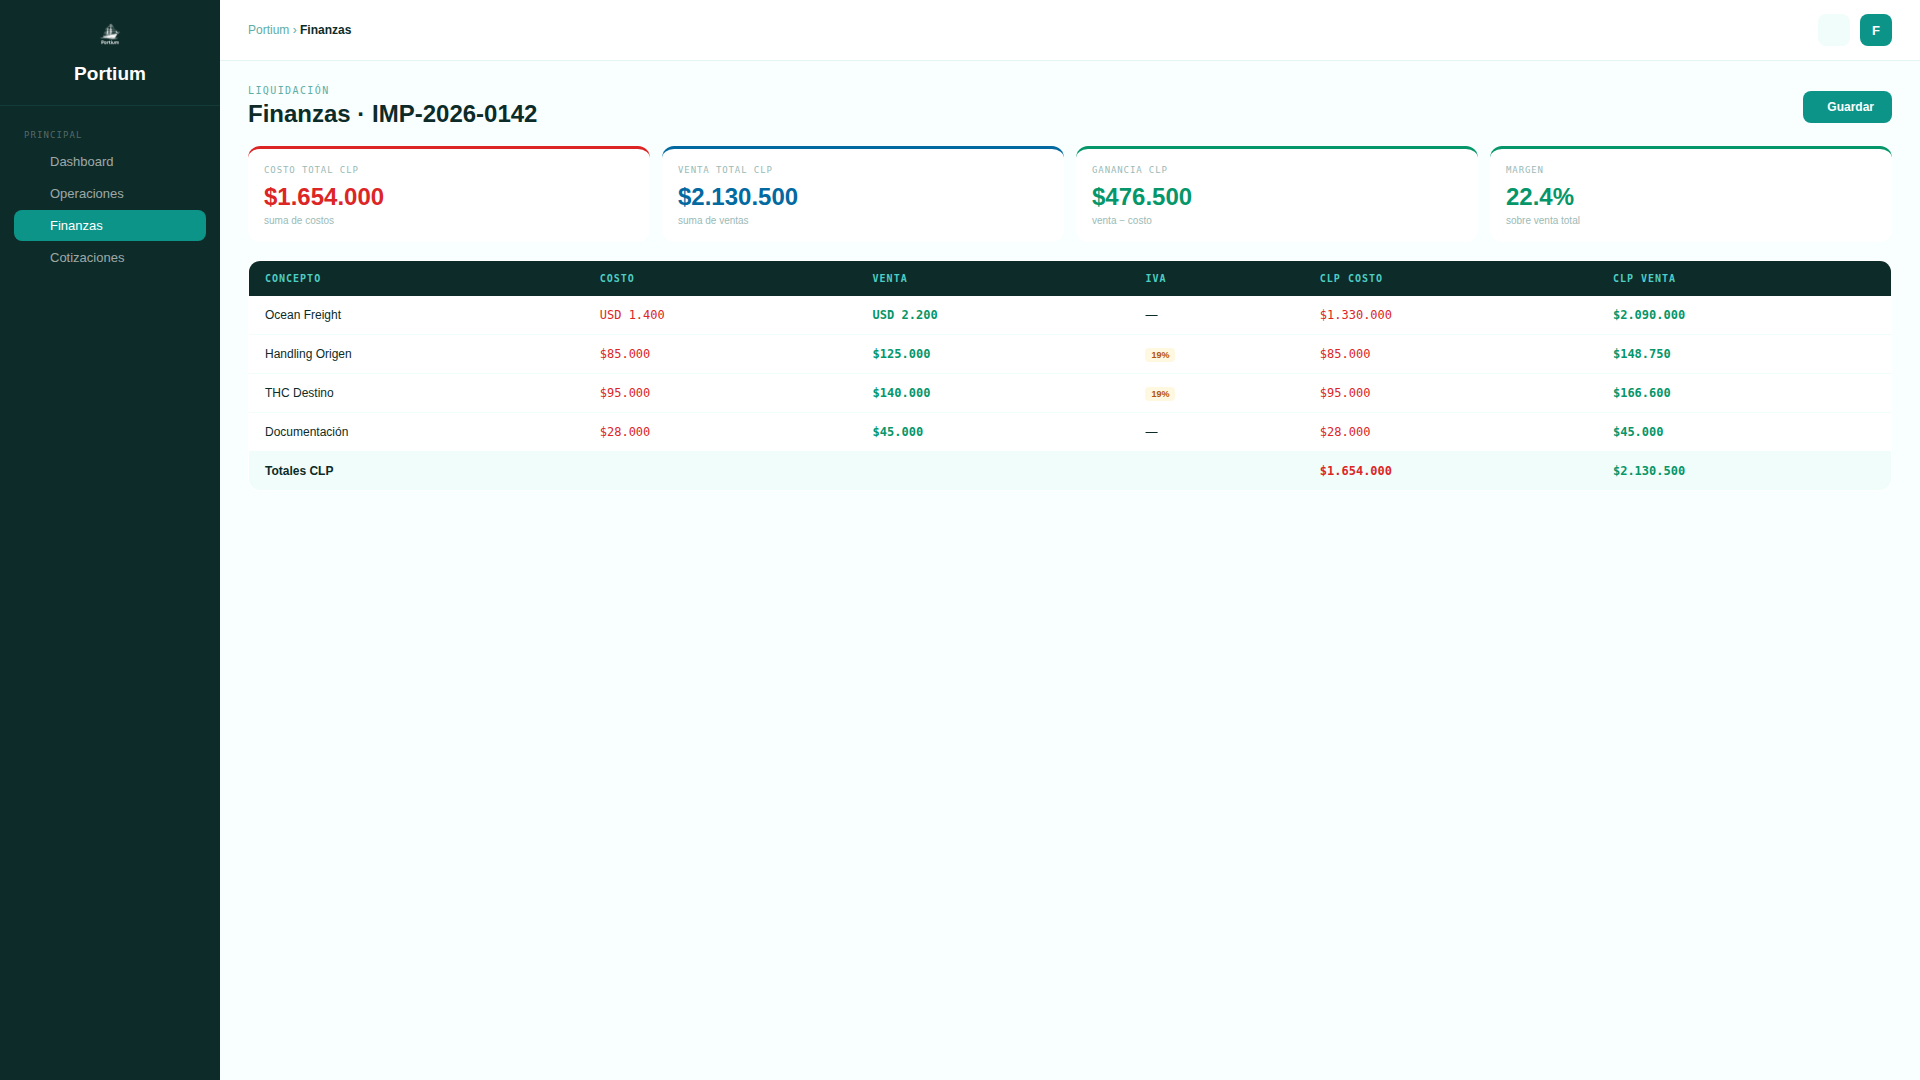Click the $140.000 venta cell
Image resolution: width=1920 pixels, height=1080 pixels.
pos(901,393)
